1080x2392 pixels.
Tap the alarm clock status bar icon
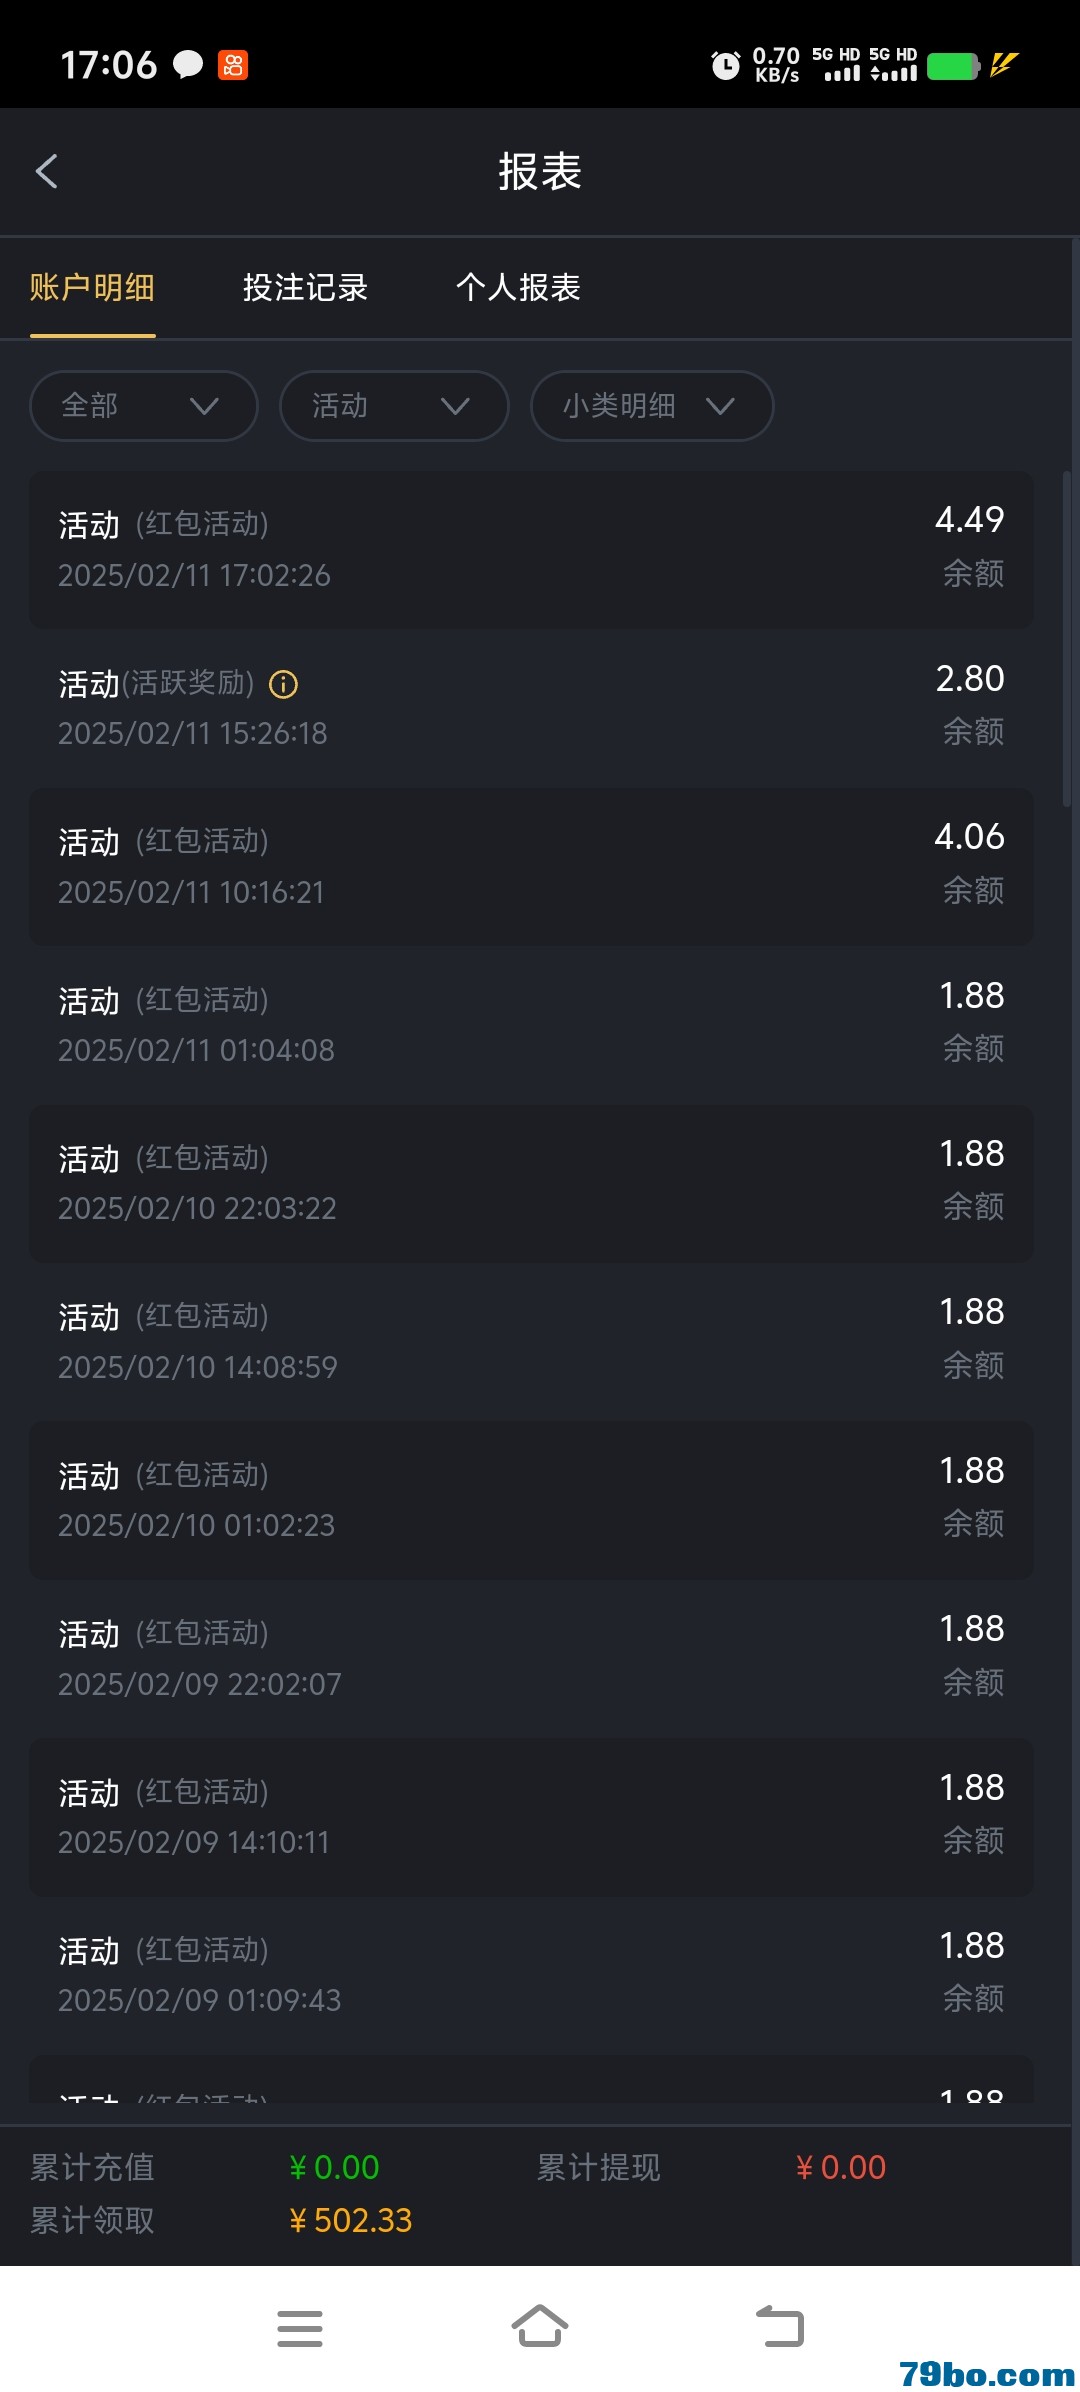point(725,66)
